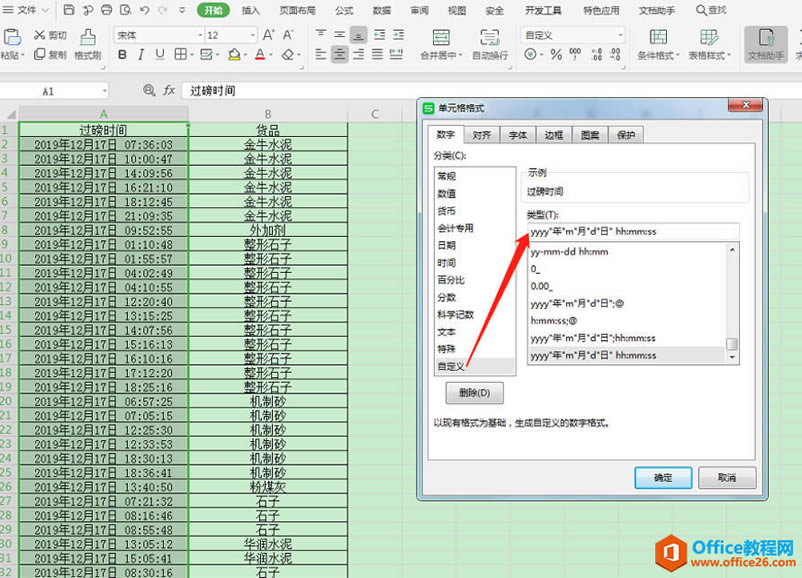
Task: Apply thousands separator style
Action: (x=575, y=54)
